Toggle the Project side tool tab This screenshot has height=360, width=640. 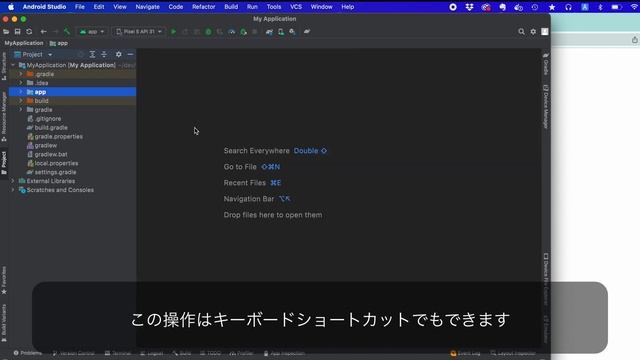4,162
